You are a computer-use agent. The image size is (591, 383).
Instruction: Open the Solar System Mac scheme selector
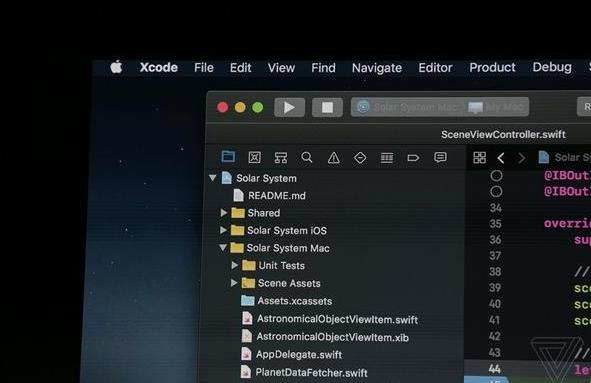tap(408, 107)
